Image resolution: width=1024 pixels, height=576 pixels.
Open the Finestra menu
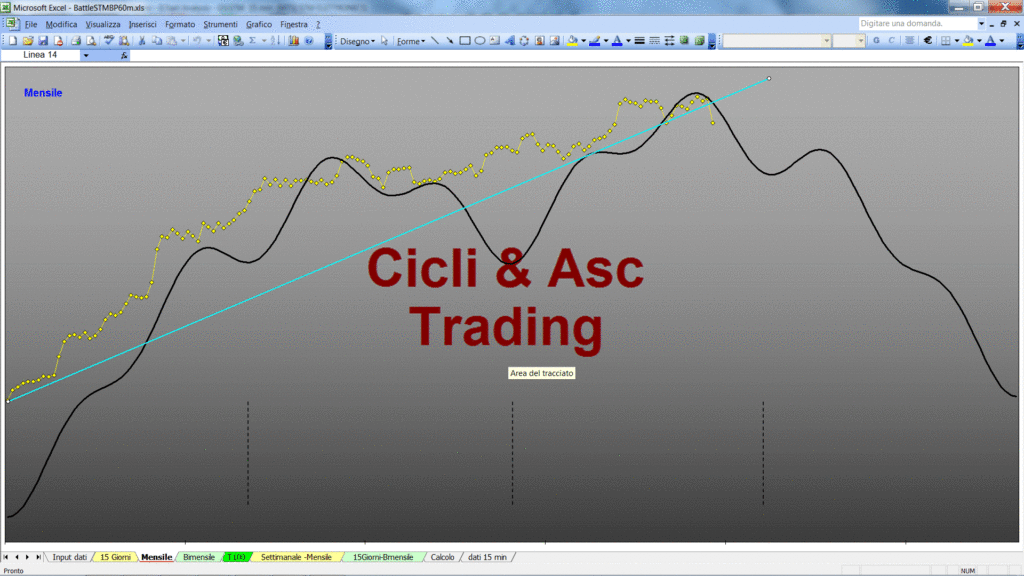(294, 24)
